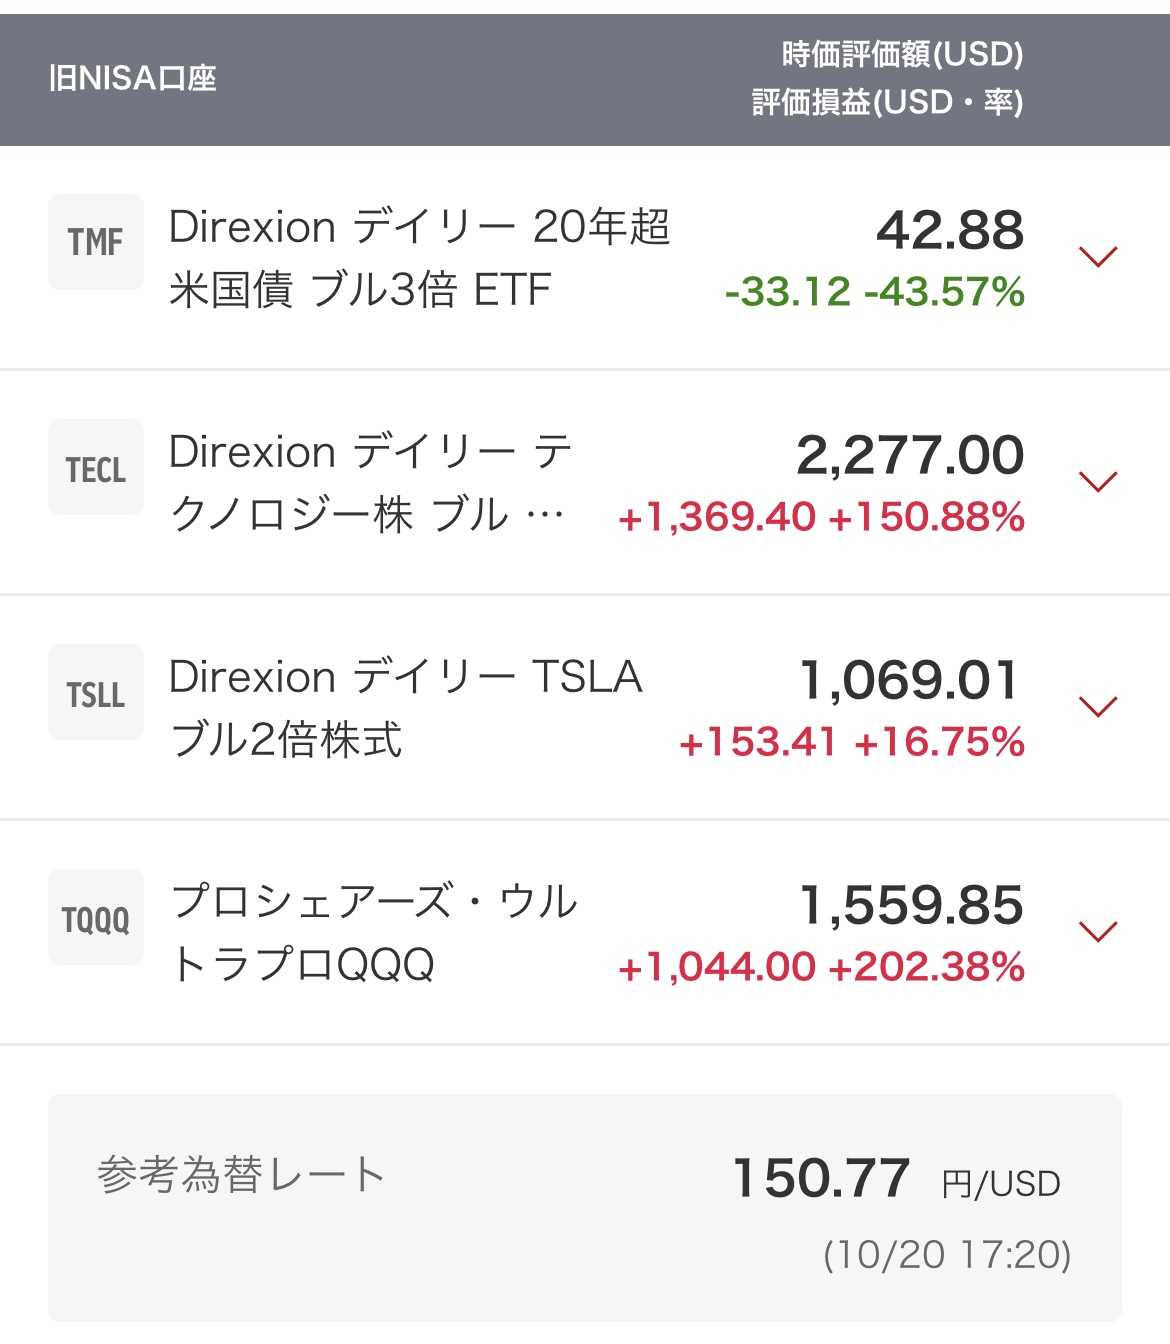Tap the TQQQ ticker badge
Image resolution: width=1170 pixels, height=1344 pixels.
click(x=96, y=918)
